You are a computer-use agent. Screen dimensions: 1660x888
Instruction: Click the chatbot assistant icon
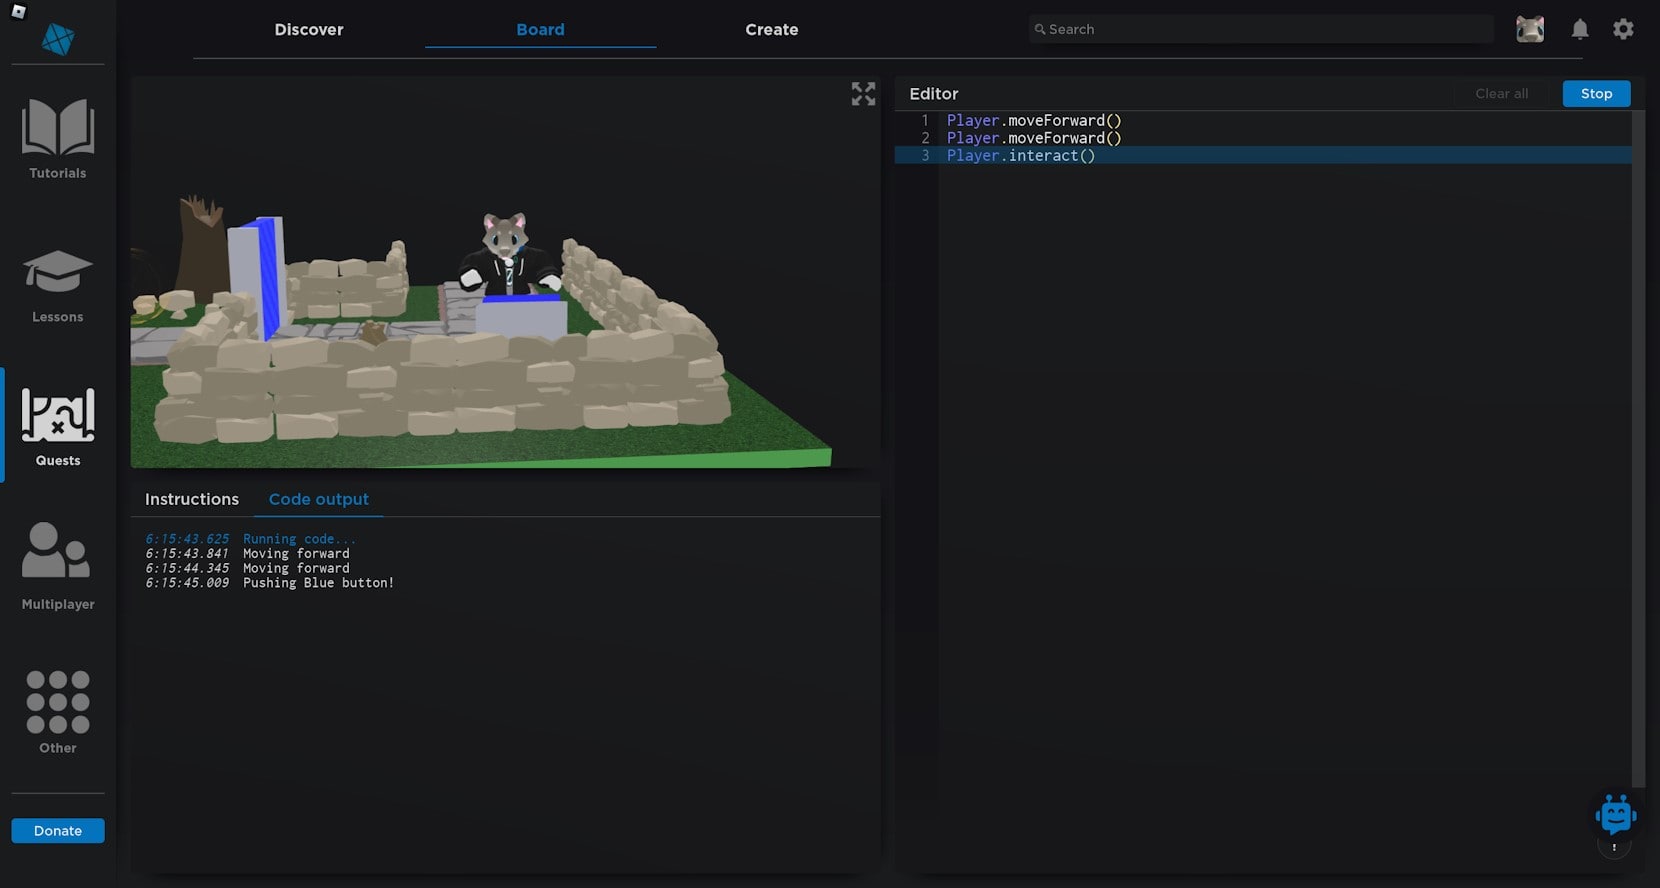(1615, 815)
